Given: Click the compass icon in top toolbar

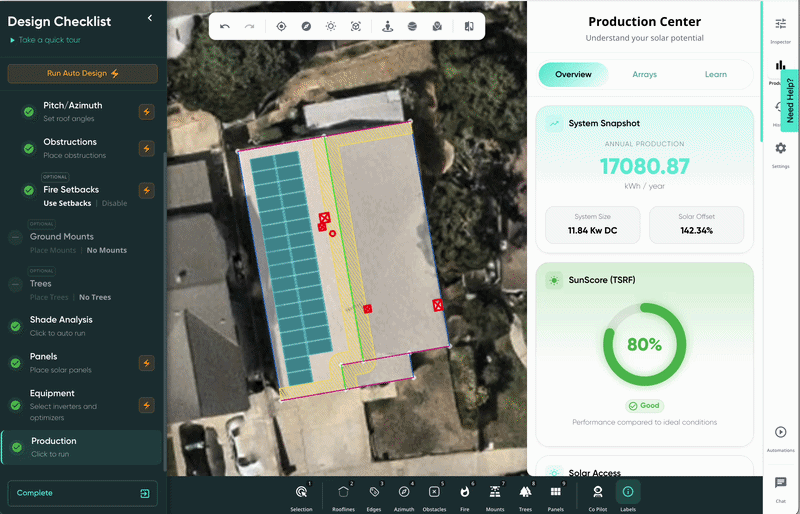Looking at the screenshot, I should point(306,27).
